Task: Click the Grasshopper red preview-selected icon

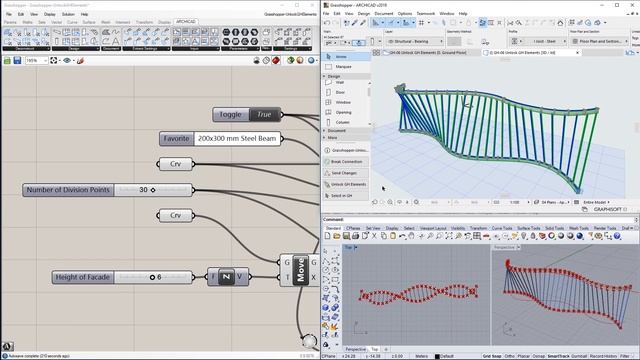Action: tap(276, 60)
